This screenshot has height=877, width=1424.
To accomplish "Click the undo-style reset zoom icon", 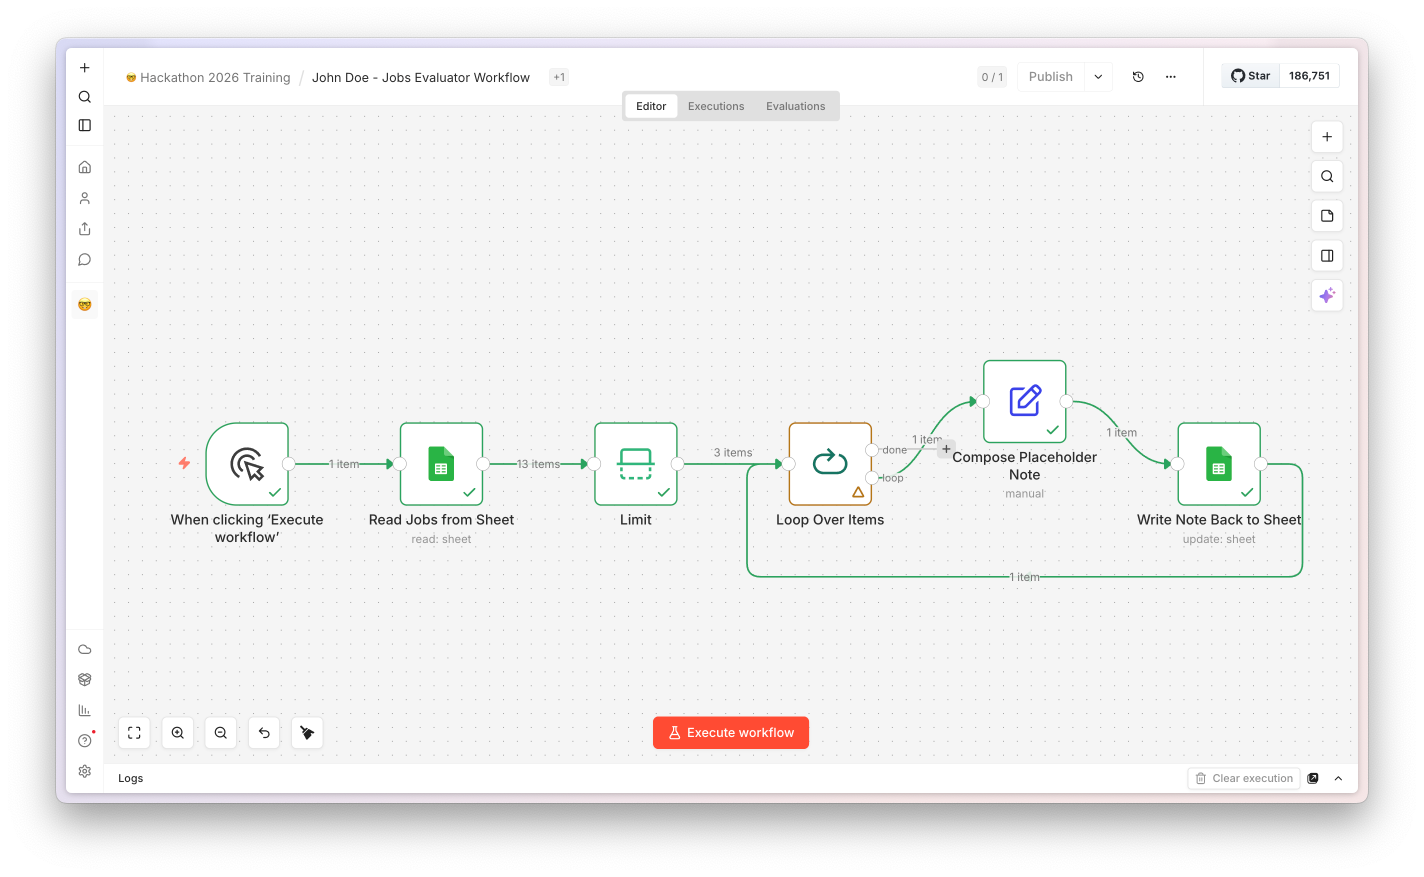I will click(x=264, y=733).
